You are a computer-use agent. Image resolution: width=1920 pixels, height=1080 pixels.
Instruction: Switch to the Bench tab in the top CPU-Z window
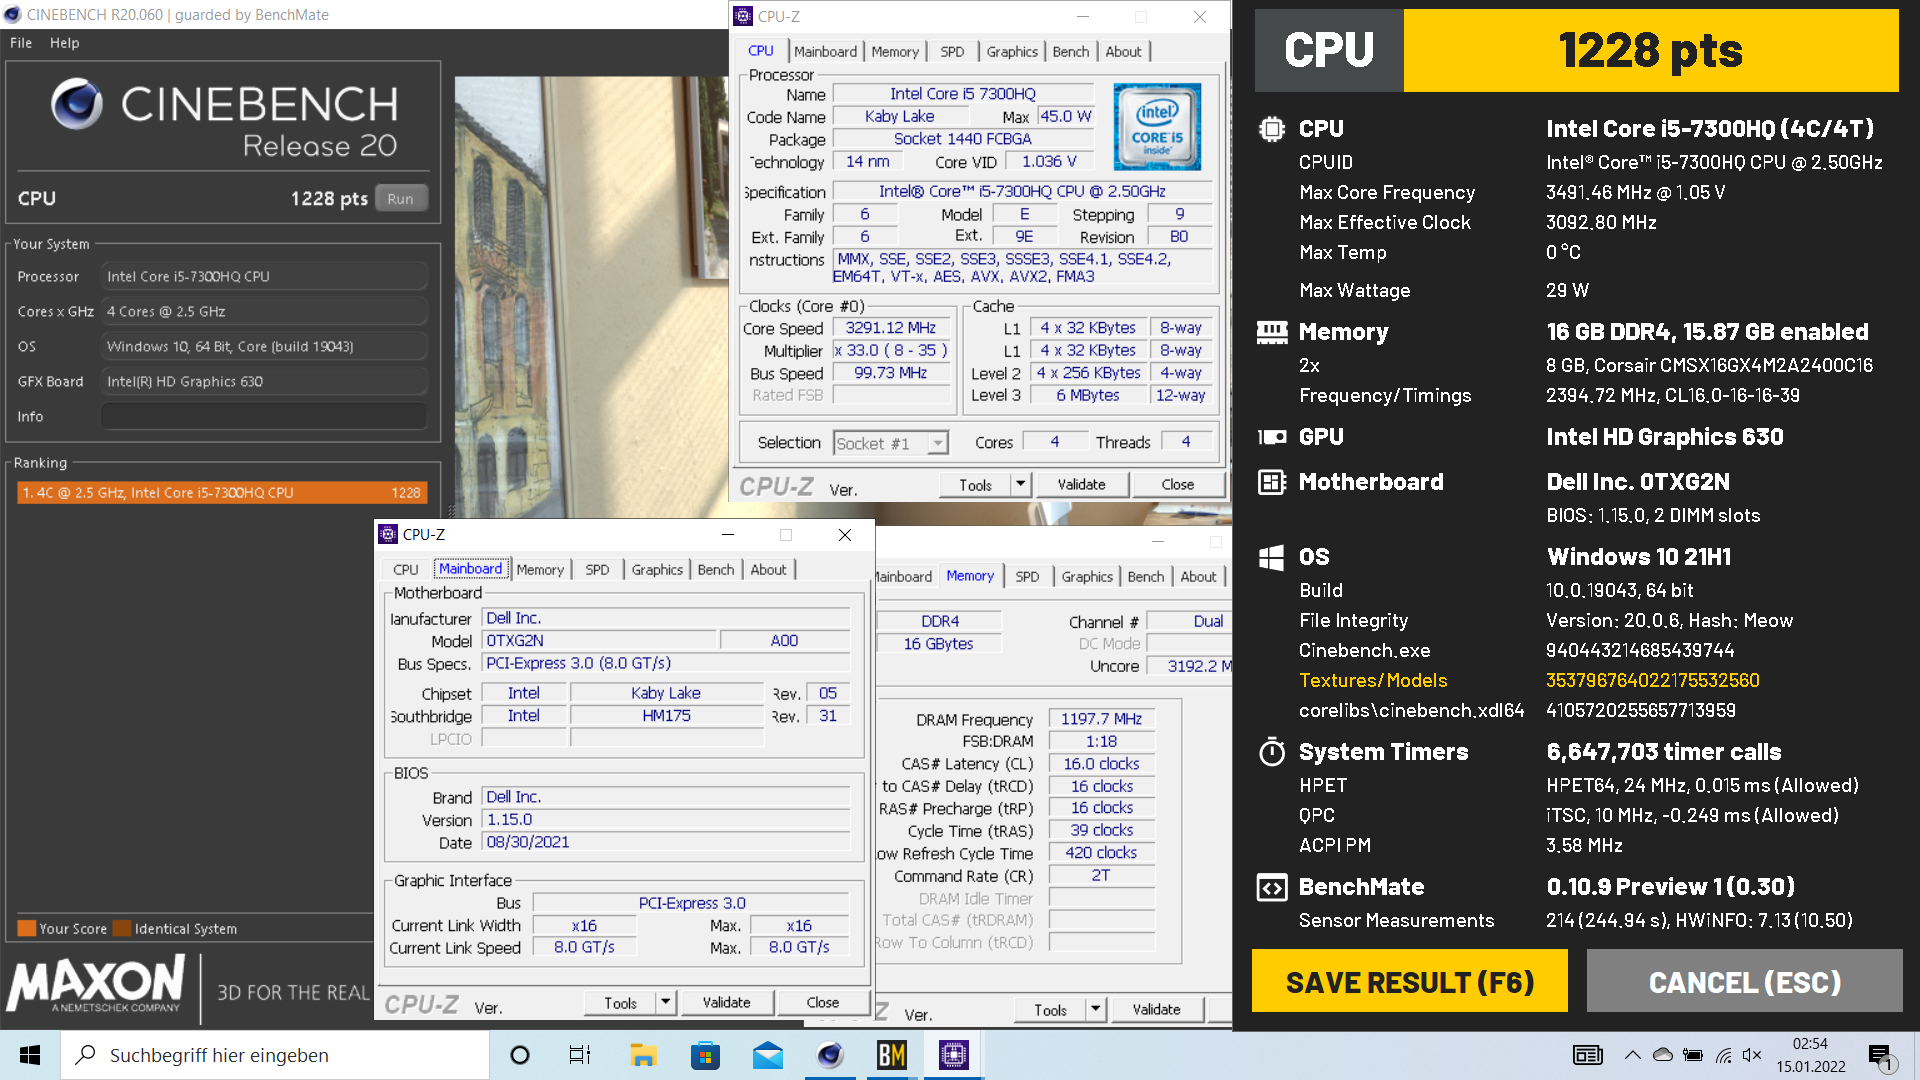1071,52
